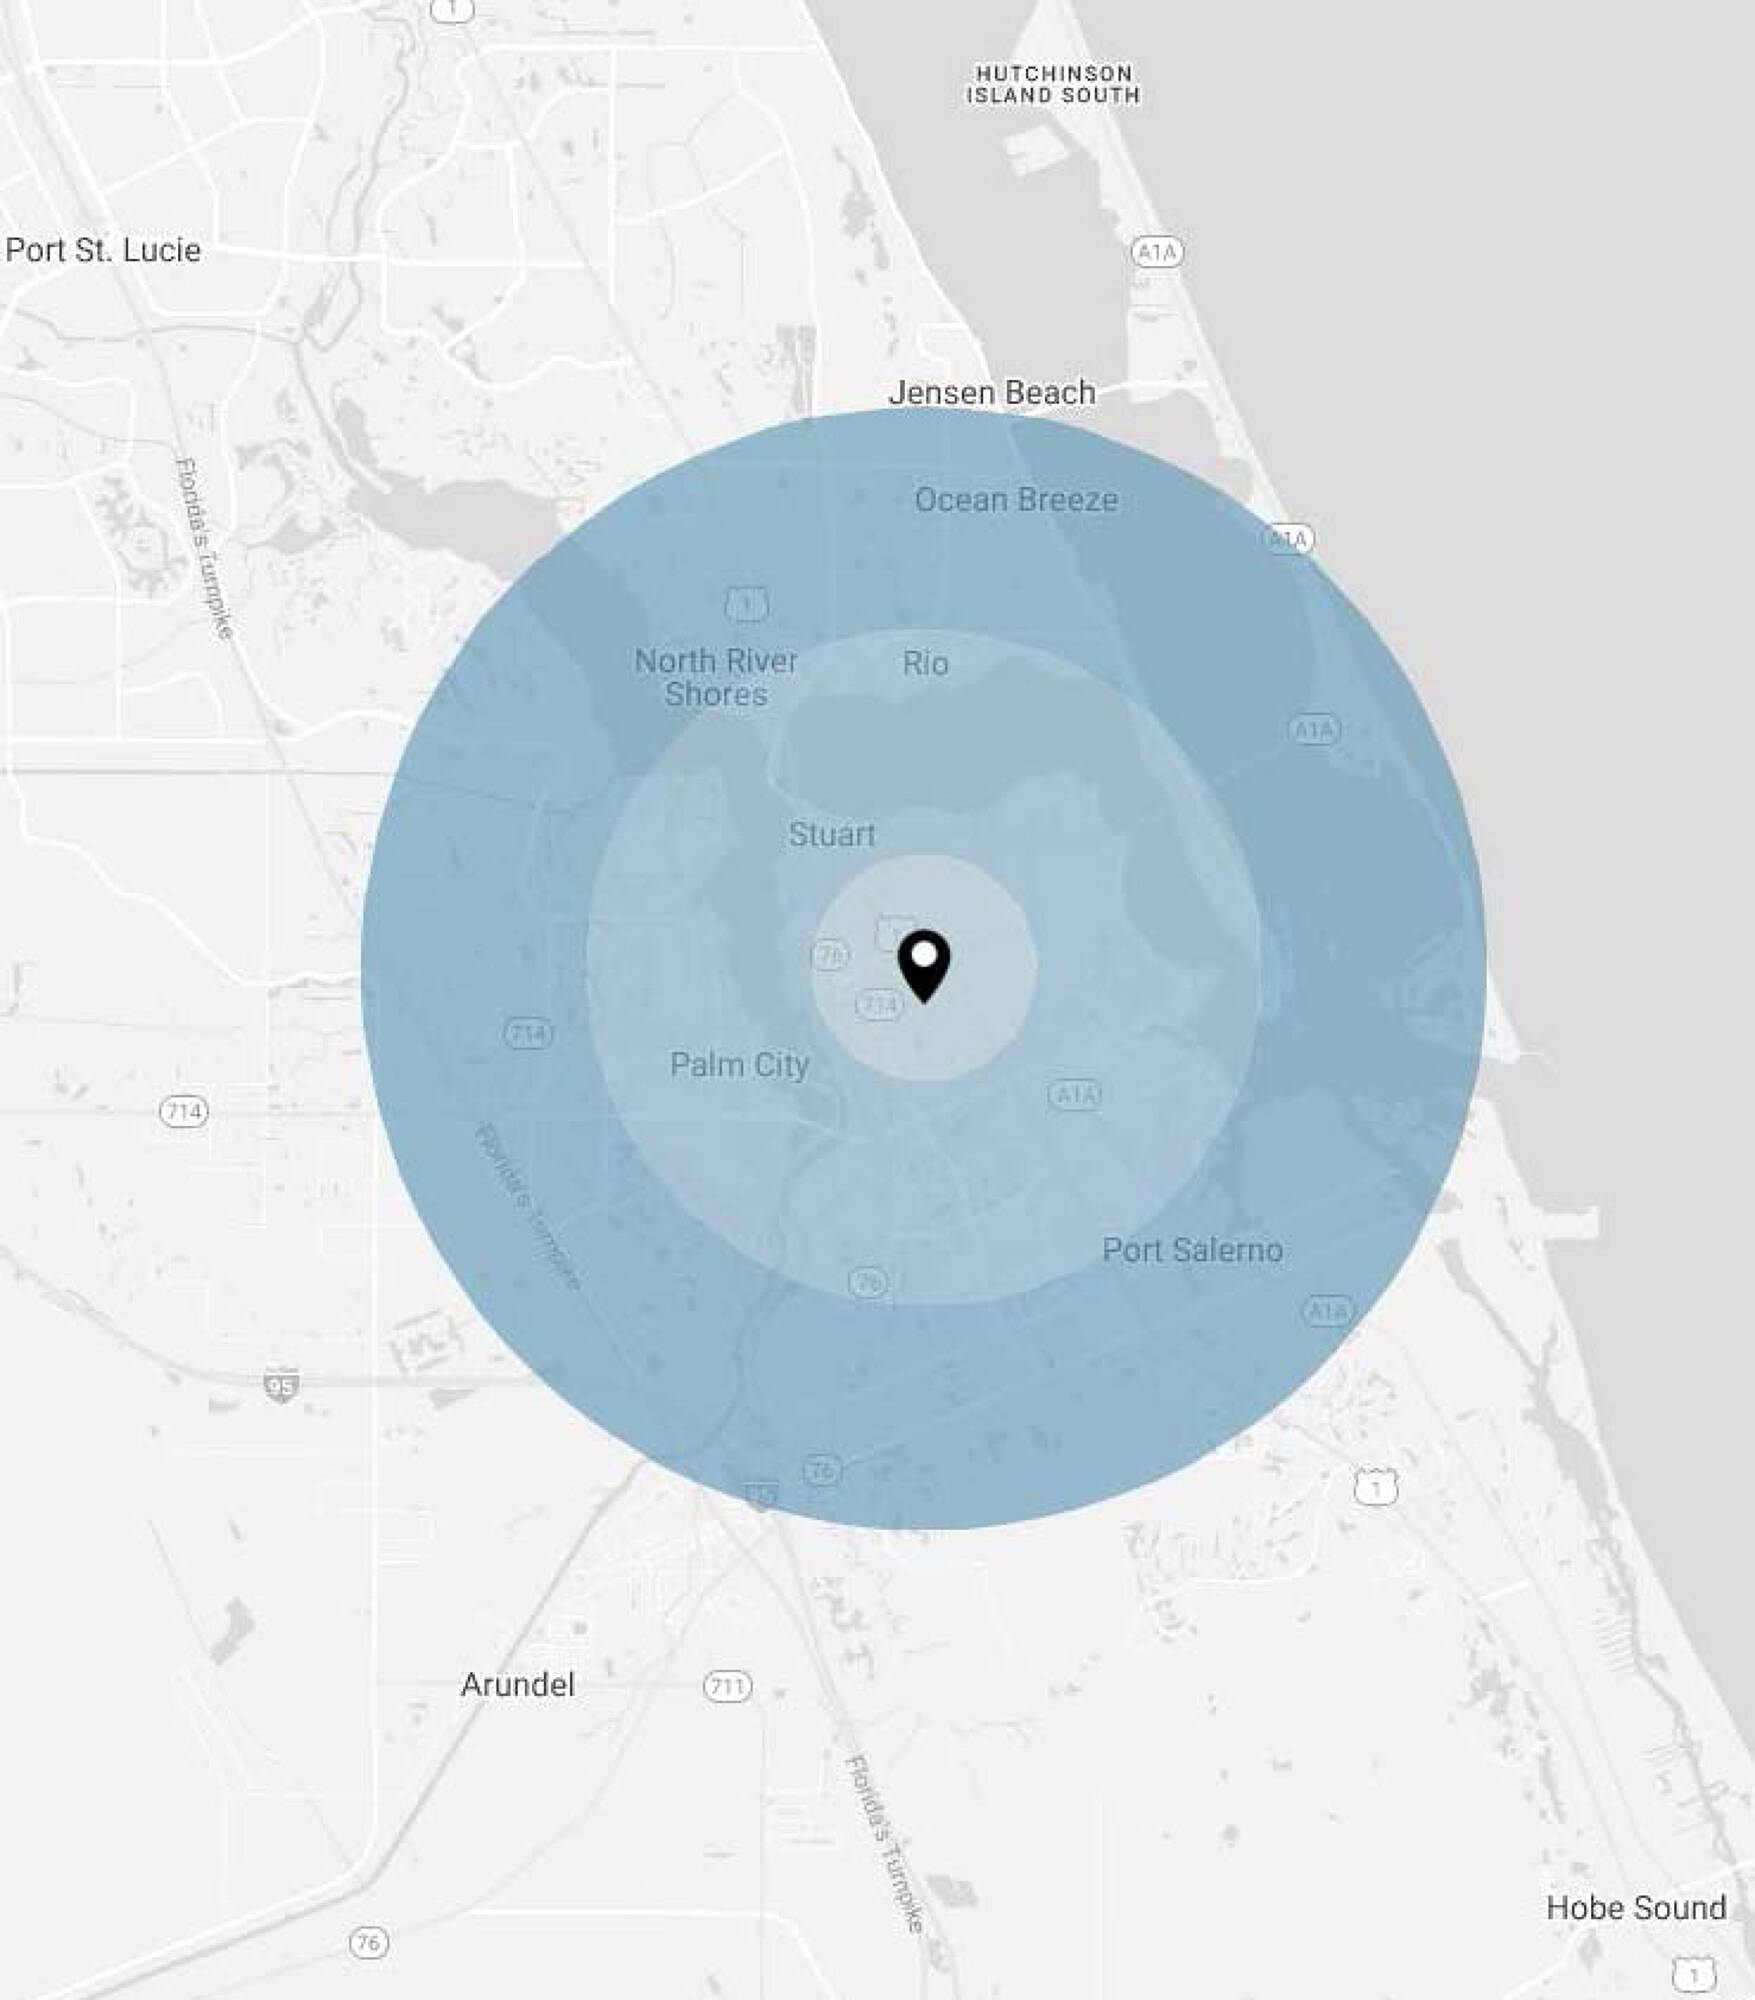1755x2000 pixels.
Task: Click the Ocean Breeze label
Action: pyautogui.click(x=1016, y=499)
